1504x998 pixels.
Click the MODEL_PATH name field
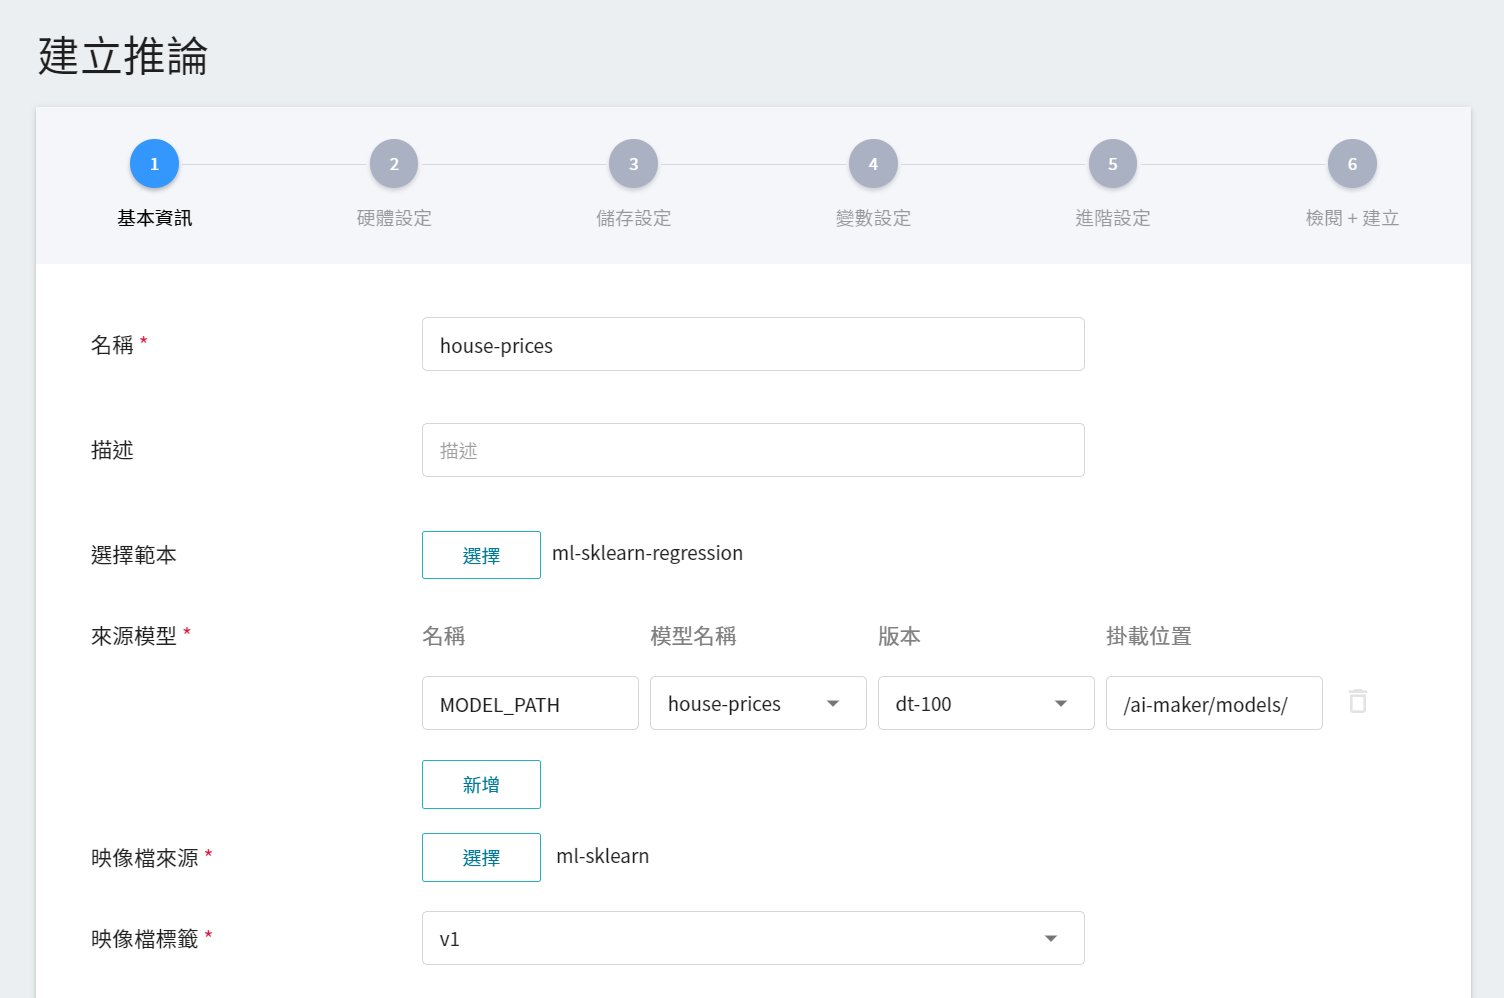click(x=529, y=704)
